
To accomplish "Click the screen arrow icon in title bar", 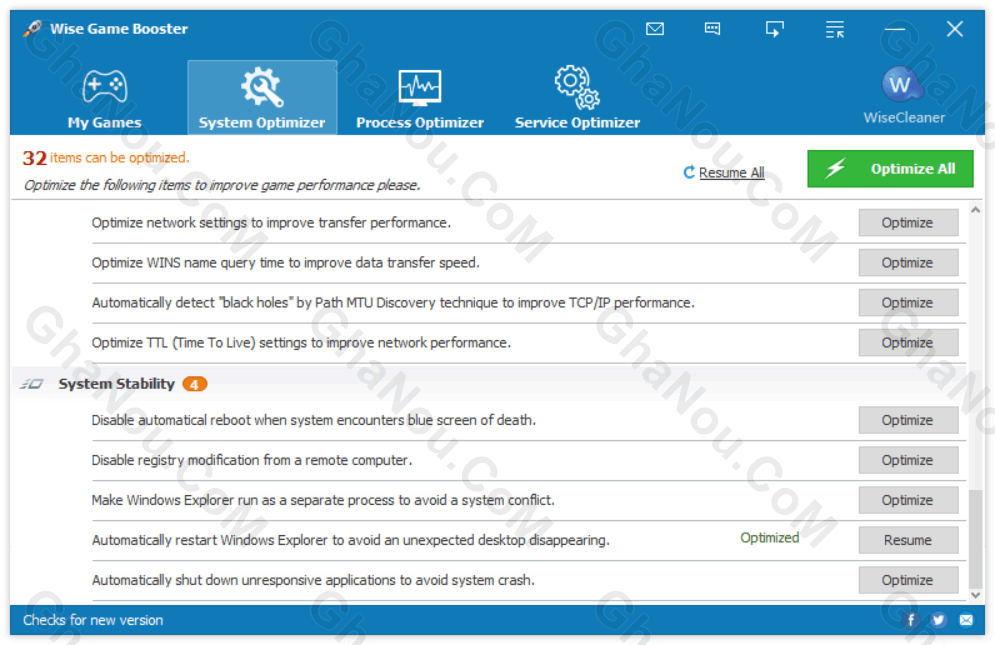I will coord(774,29).
